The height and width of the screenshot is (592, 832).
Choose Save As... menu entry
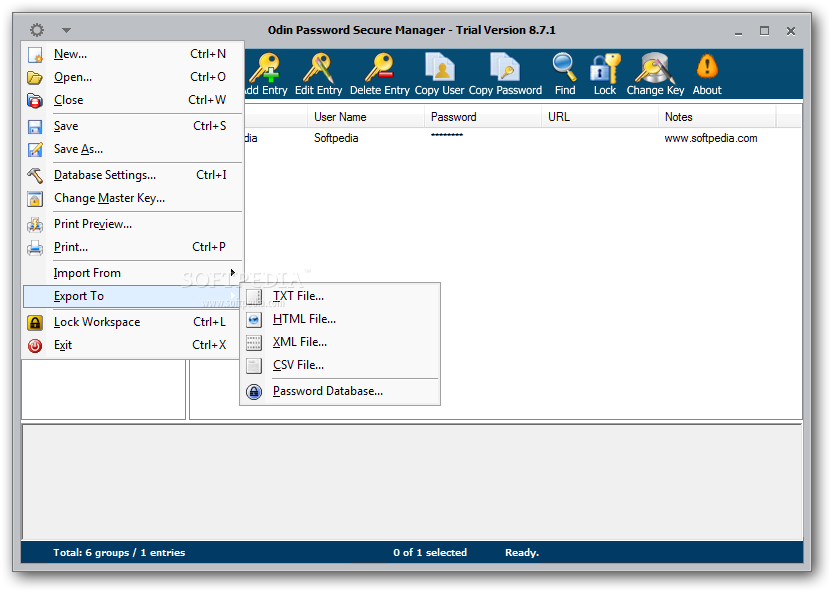tap(133, 150)
